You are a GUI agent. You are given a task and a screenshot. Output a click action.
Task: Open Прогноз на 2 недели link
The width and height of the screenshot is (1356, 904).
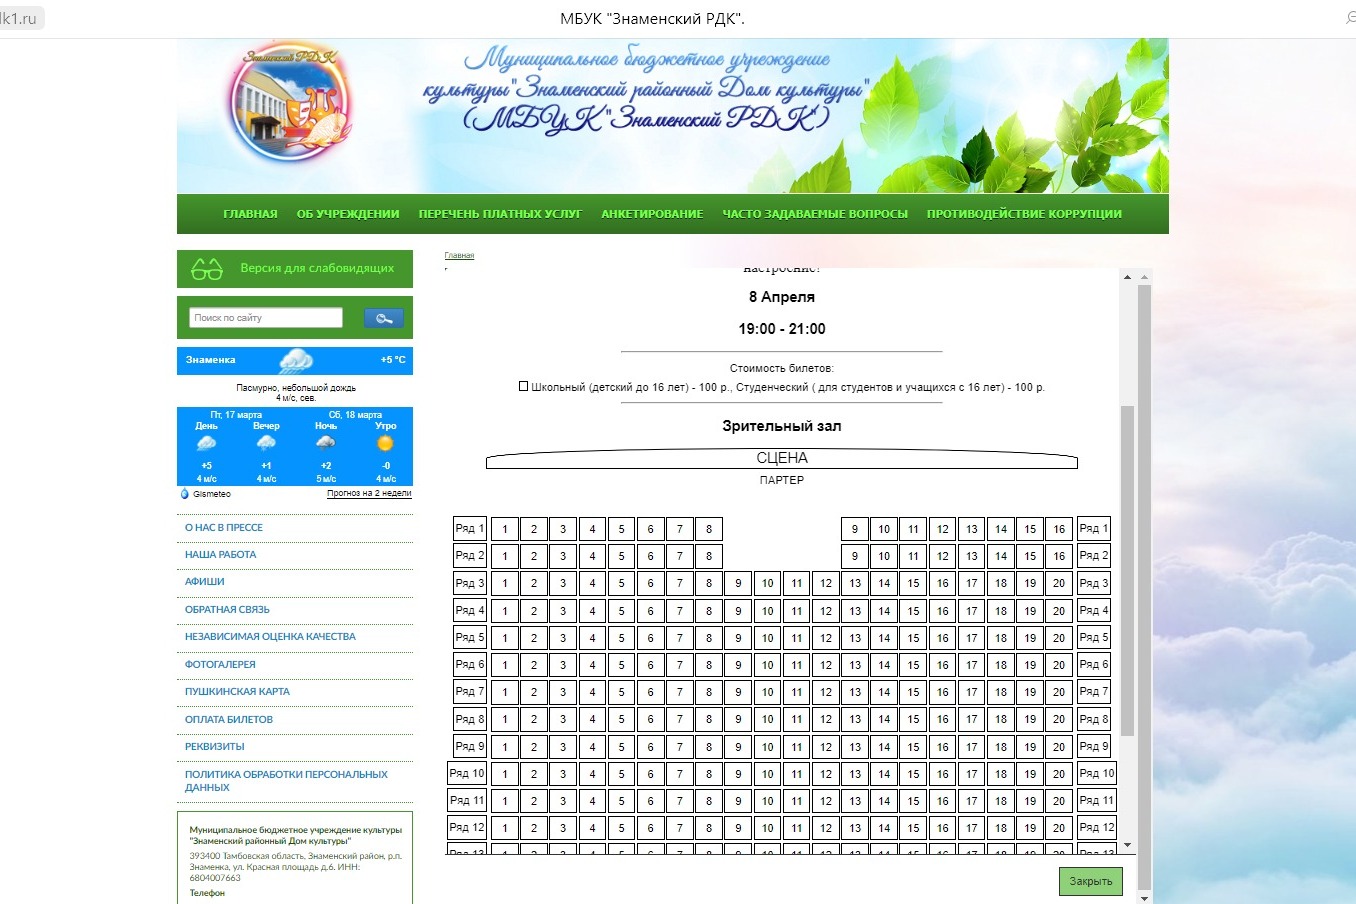tap(369, 494)
